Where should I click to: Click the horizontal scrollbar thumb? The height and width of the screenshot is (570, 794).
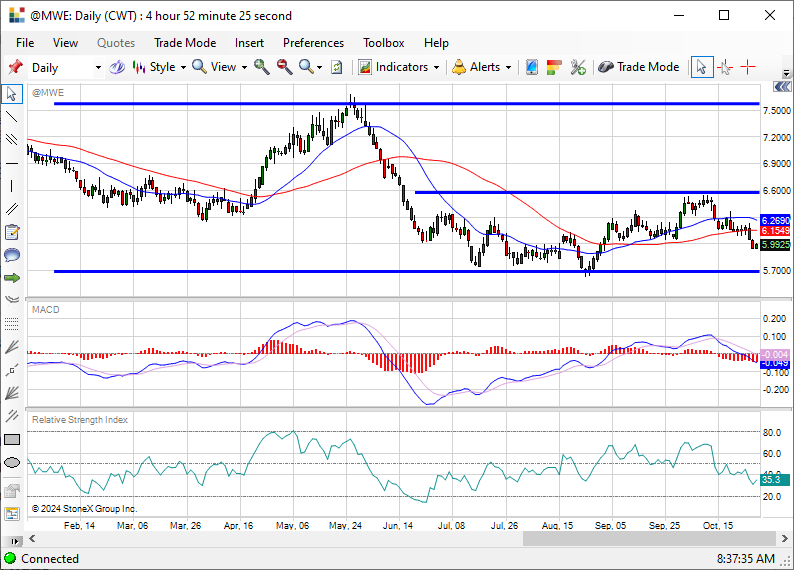pos(649,538)
